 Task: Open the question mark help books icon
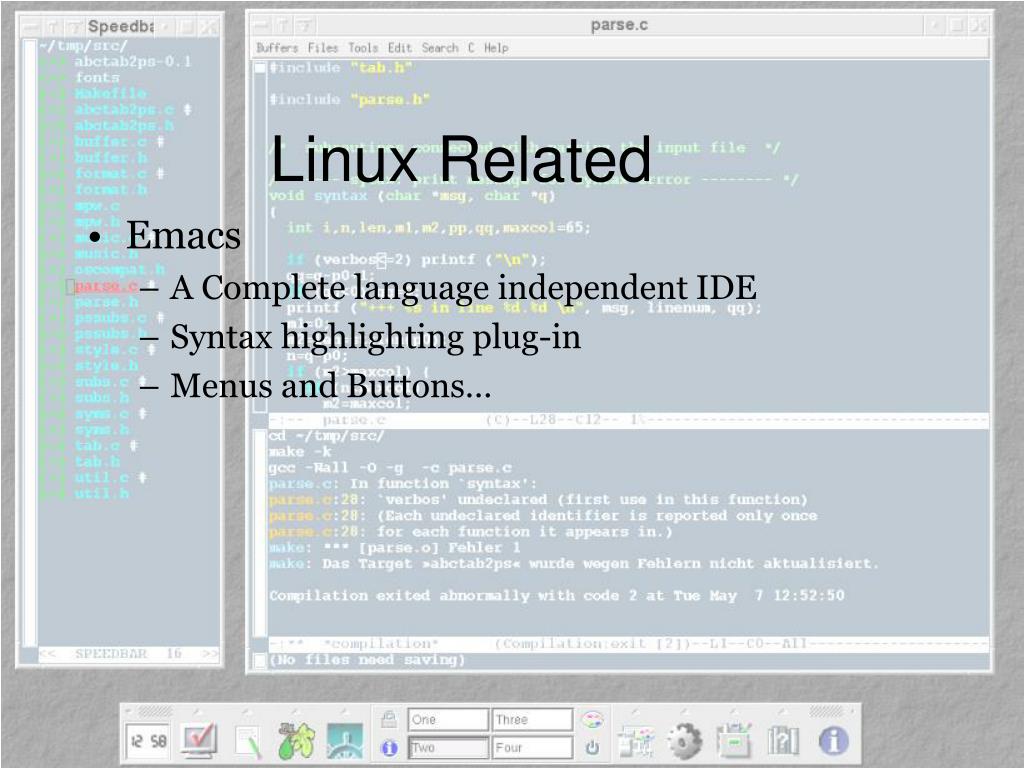point(783,741)
